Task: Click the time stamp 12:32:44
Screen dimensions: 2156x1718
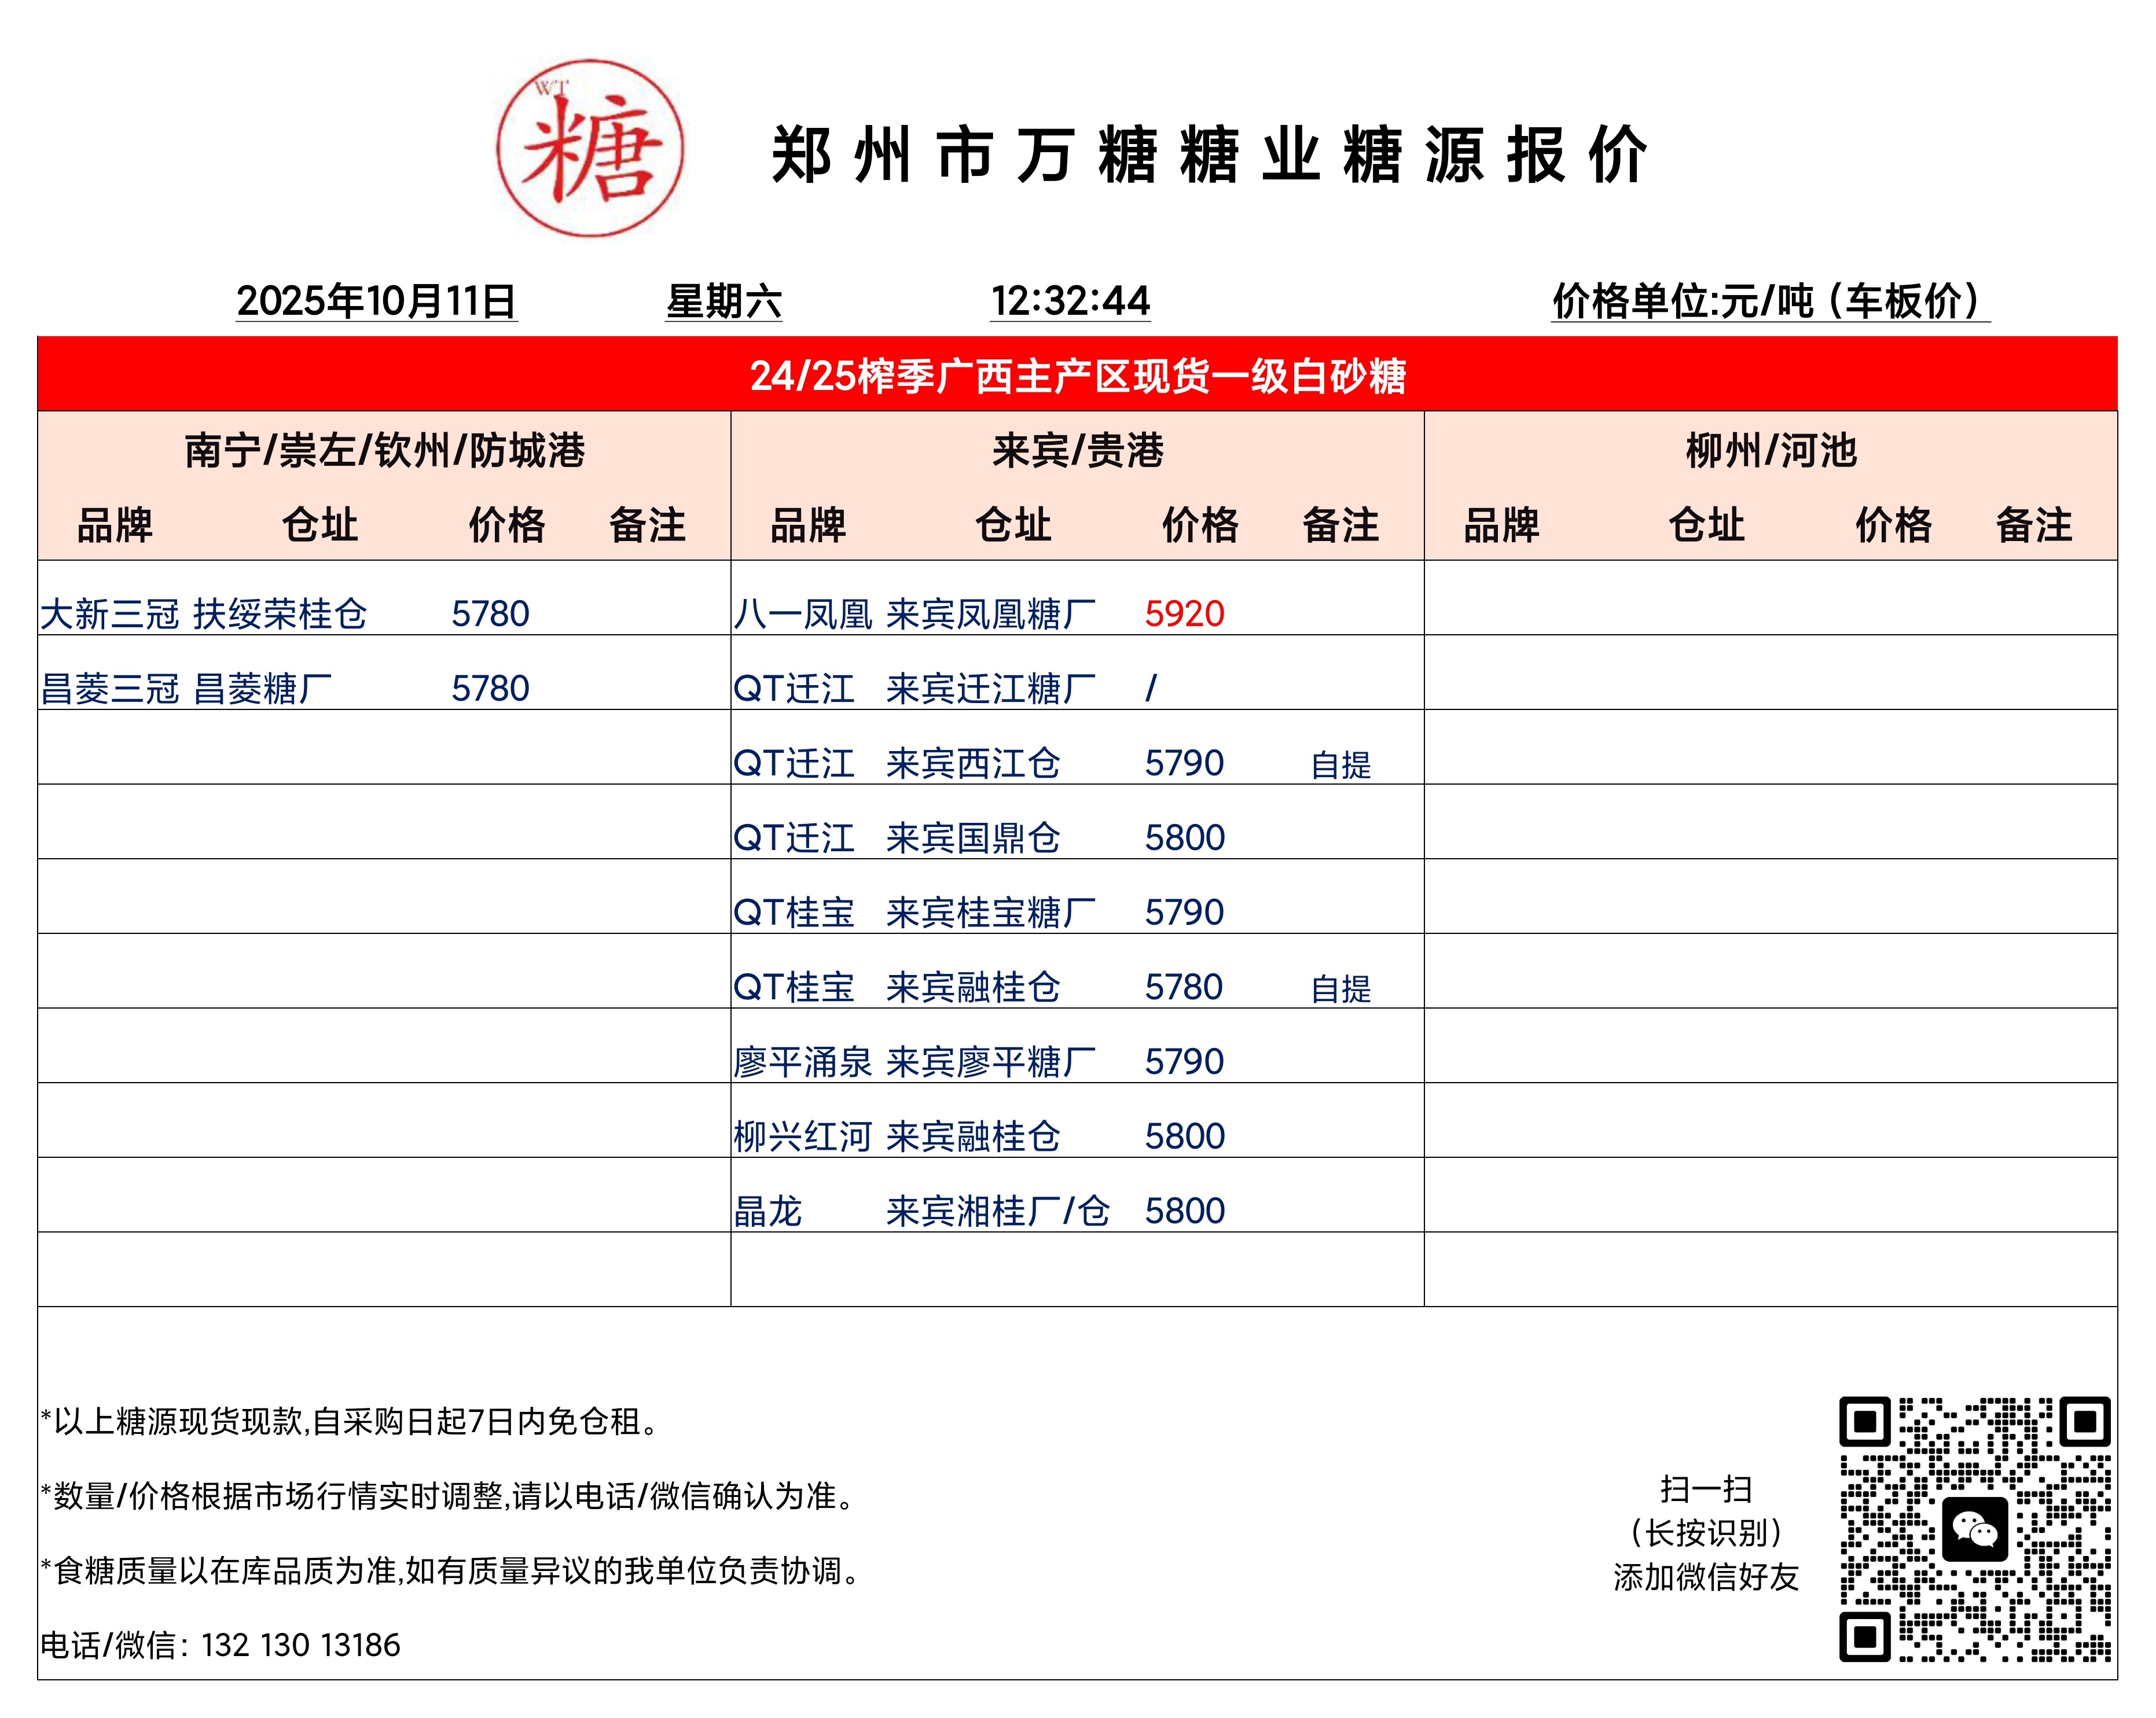Action: pos(1070,301)
